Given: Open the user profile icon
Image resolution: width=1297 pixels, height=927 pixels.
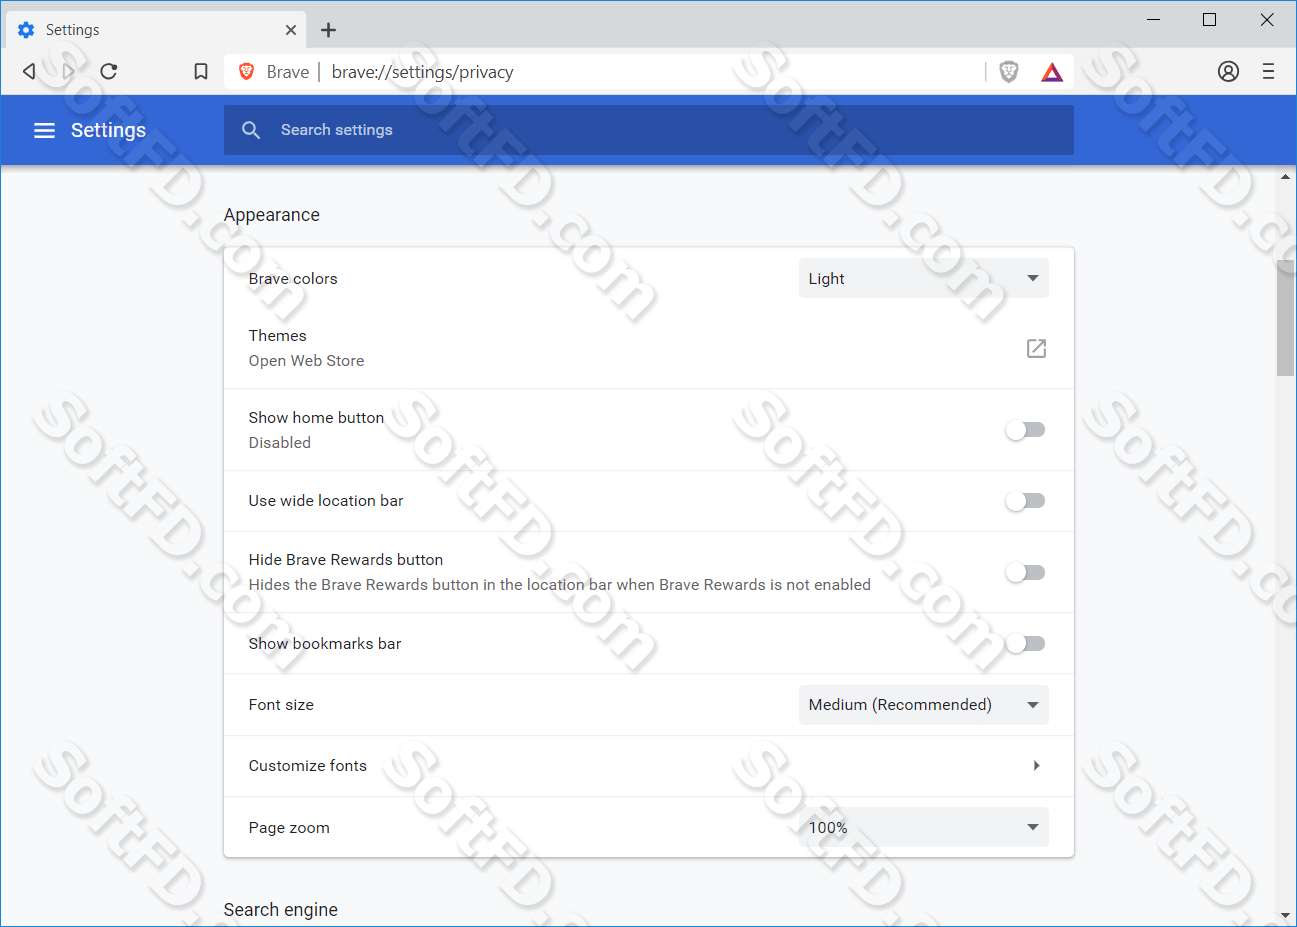Looking at the screenshot, I should coord(1228,71).
